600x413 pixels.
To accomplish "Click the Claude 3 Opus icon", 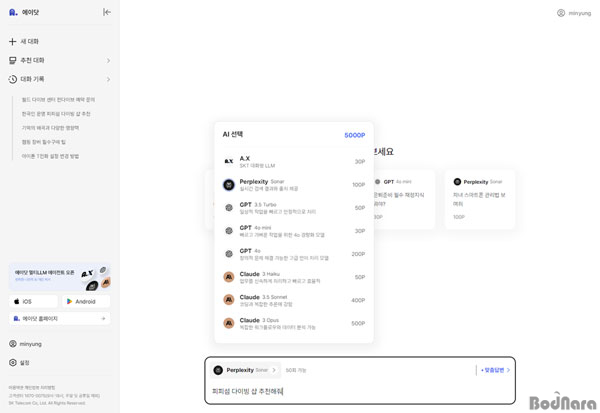I will [229, 323].
